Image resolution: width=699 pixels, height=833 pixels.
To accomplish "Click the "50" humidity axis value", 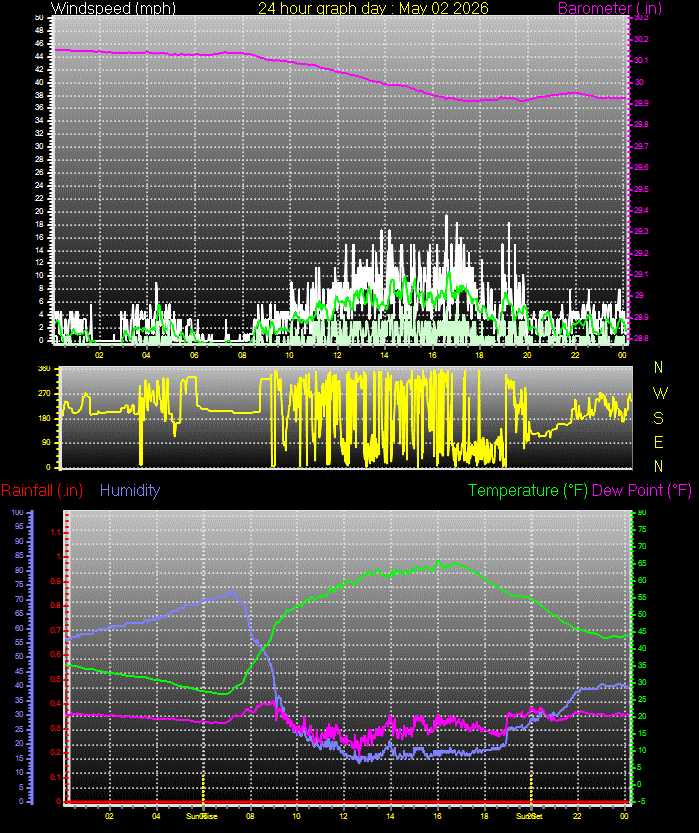I will coord(20,657).
